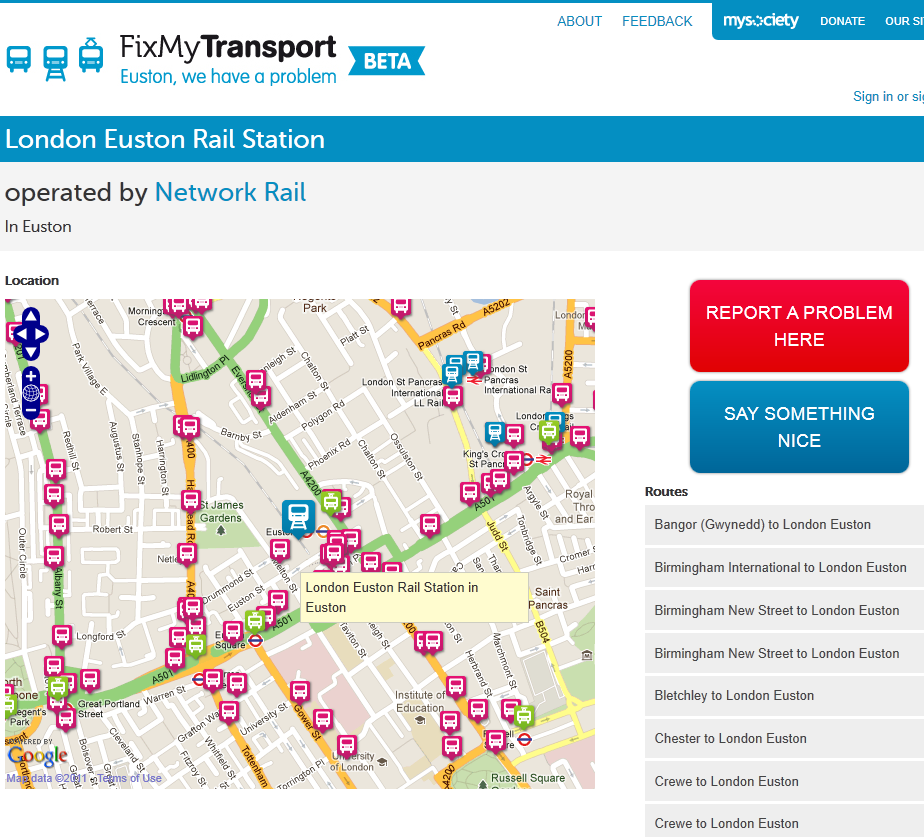The width and height of the screenshot is (924, 837).
Task: Click the Donate link in mySociety bar
Action: (842, 21)
